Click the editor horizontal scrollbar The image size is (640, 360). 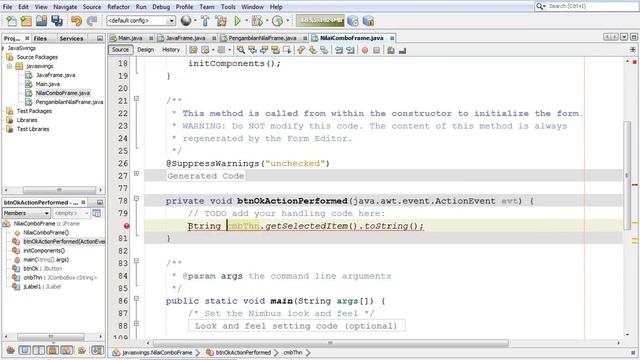tap(331, 343)
